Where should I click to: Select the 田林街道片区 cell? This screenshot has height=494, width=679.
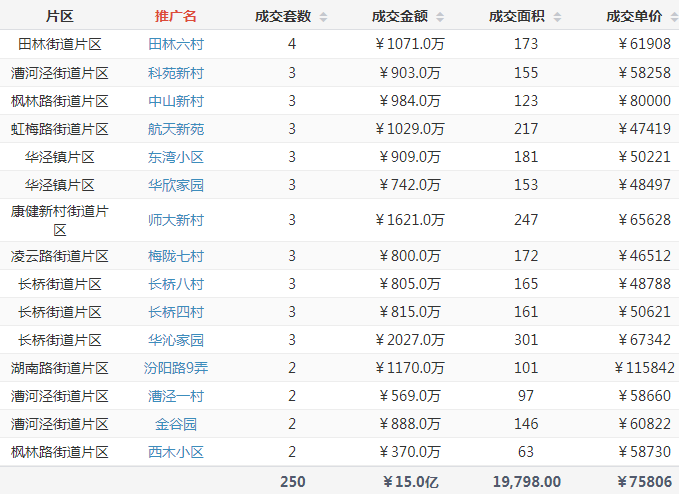[60, 44]
